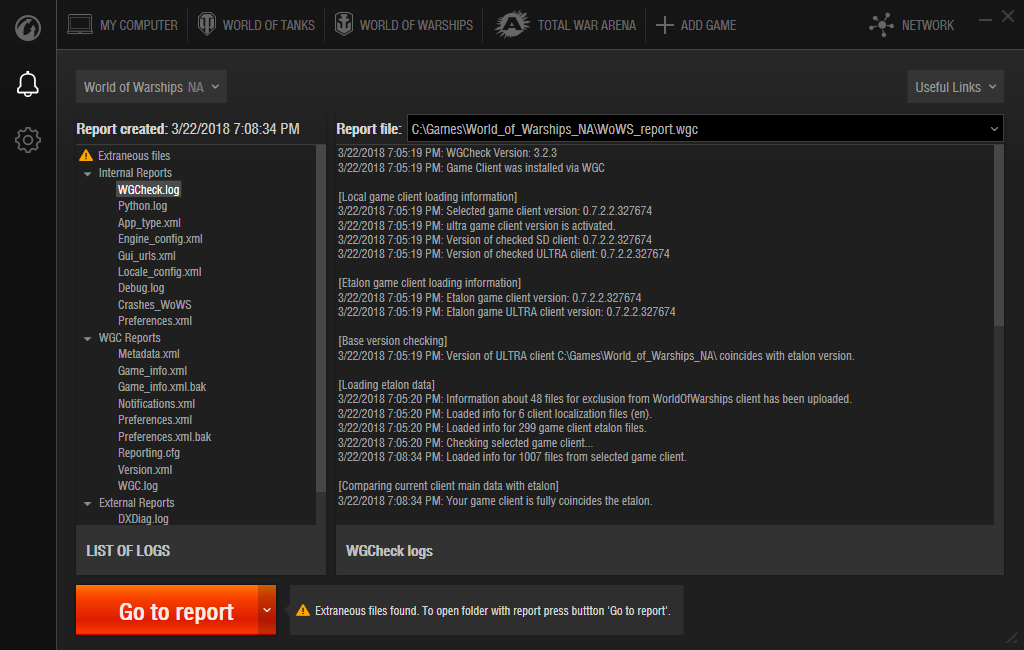
Task: Click the 'Report created' timestamp text
Action: (188, 129)
